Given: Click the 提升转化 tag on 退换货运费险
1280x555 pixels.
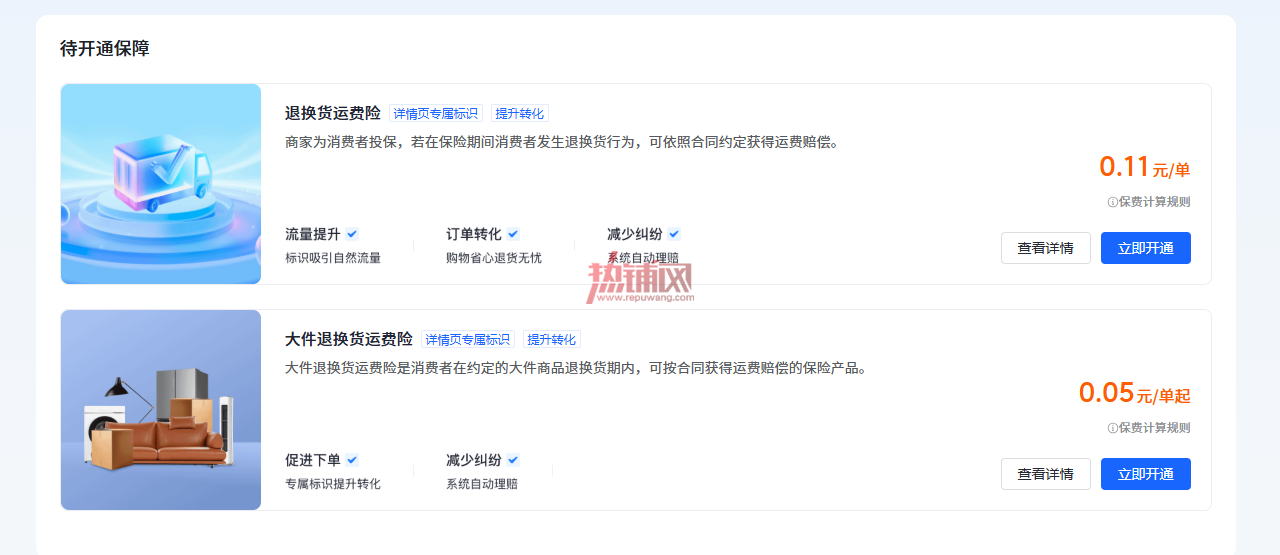Looking at the screenshot, I should pos(520,114).
